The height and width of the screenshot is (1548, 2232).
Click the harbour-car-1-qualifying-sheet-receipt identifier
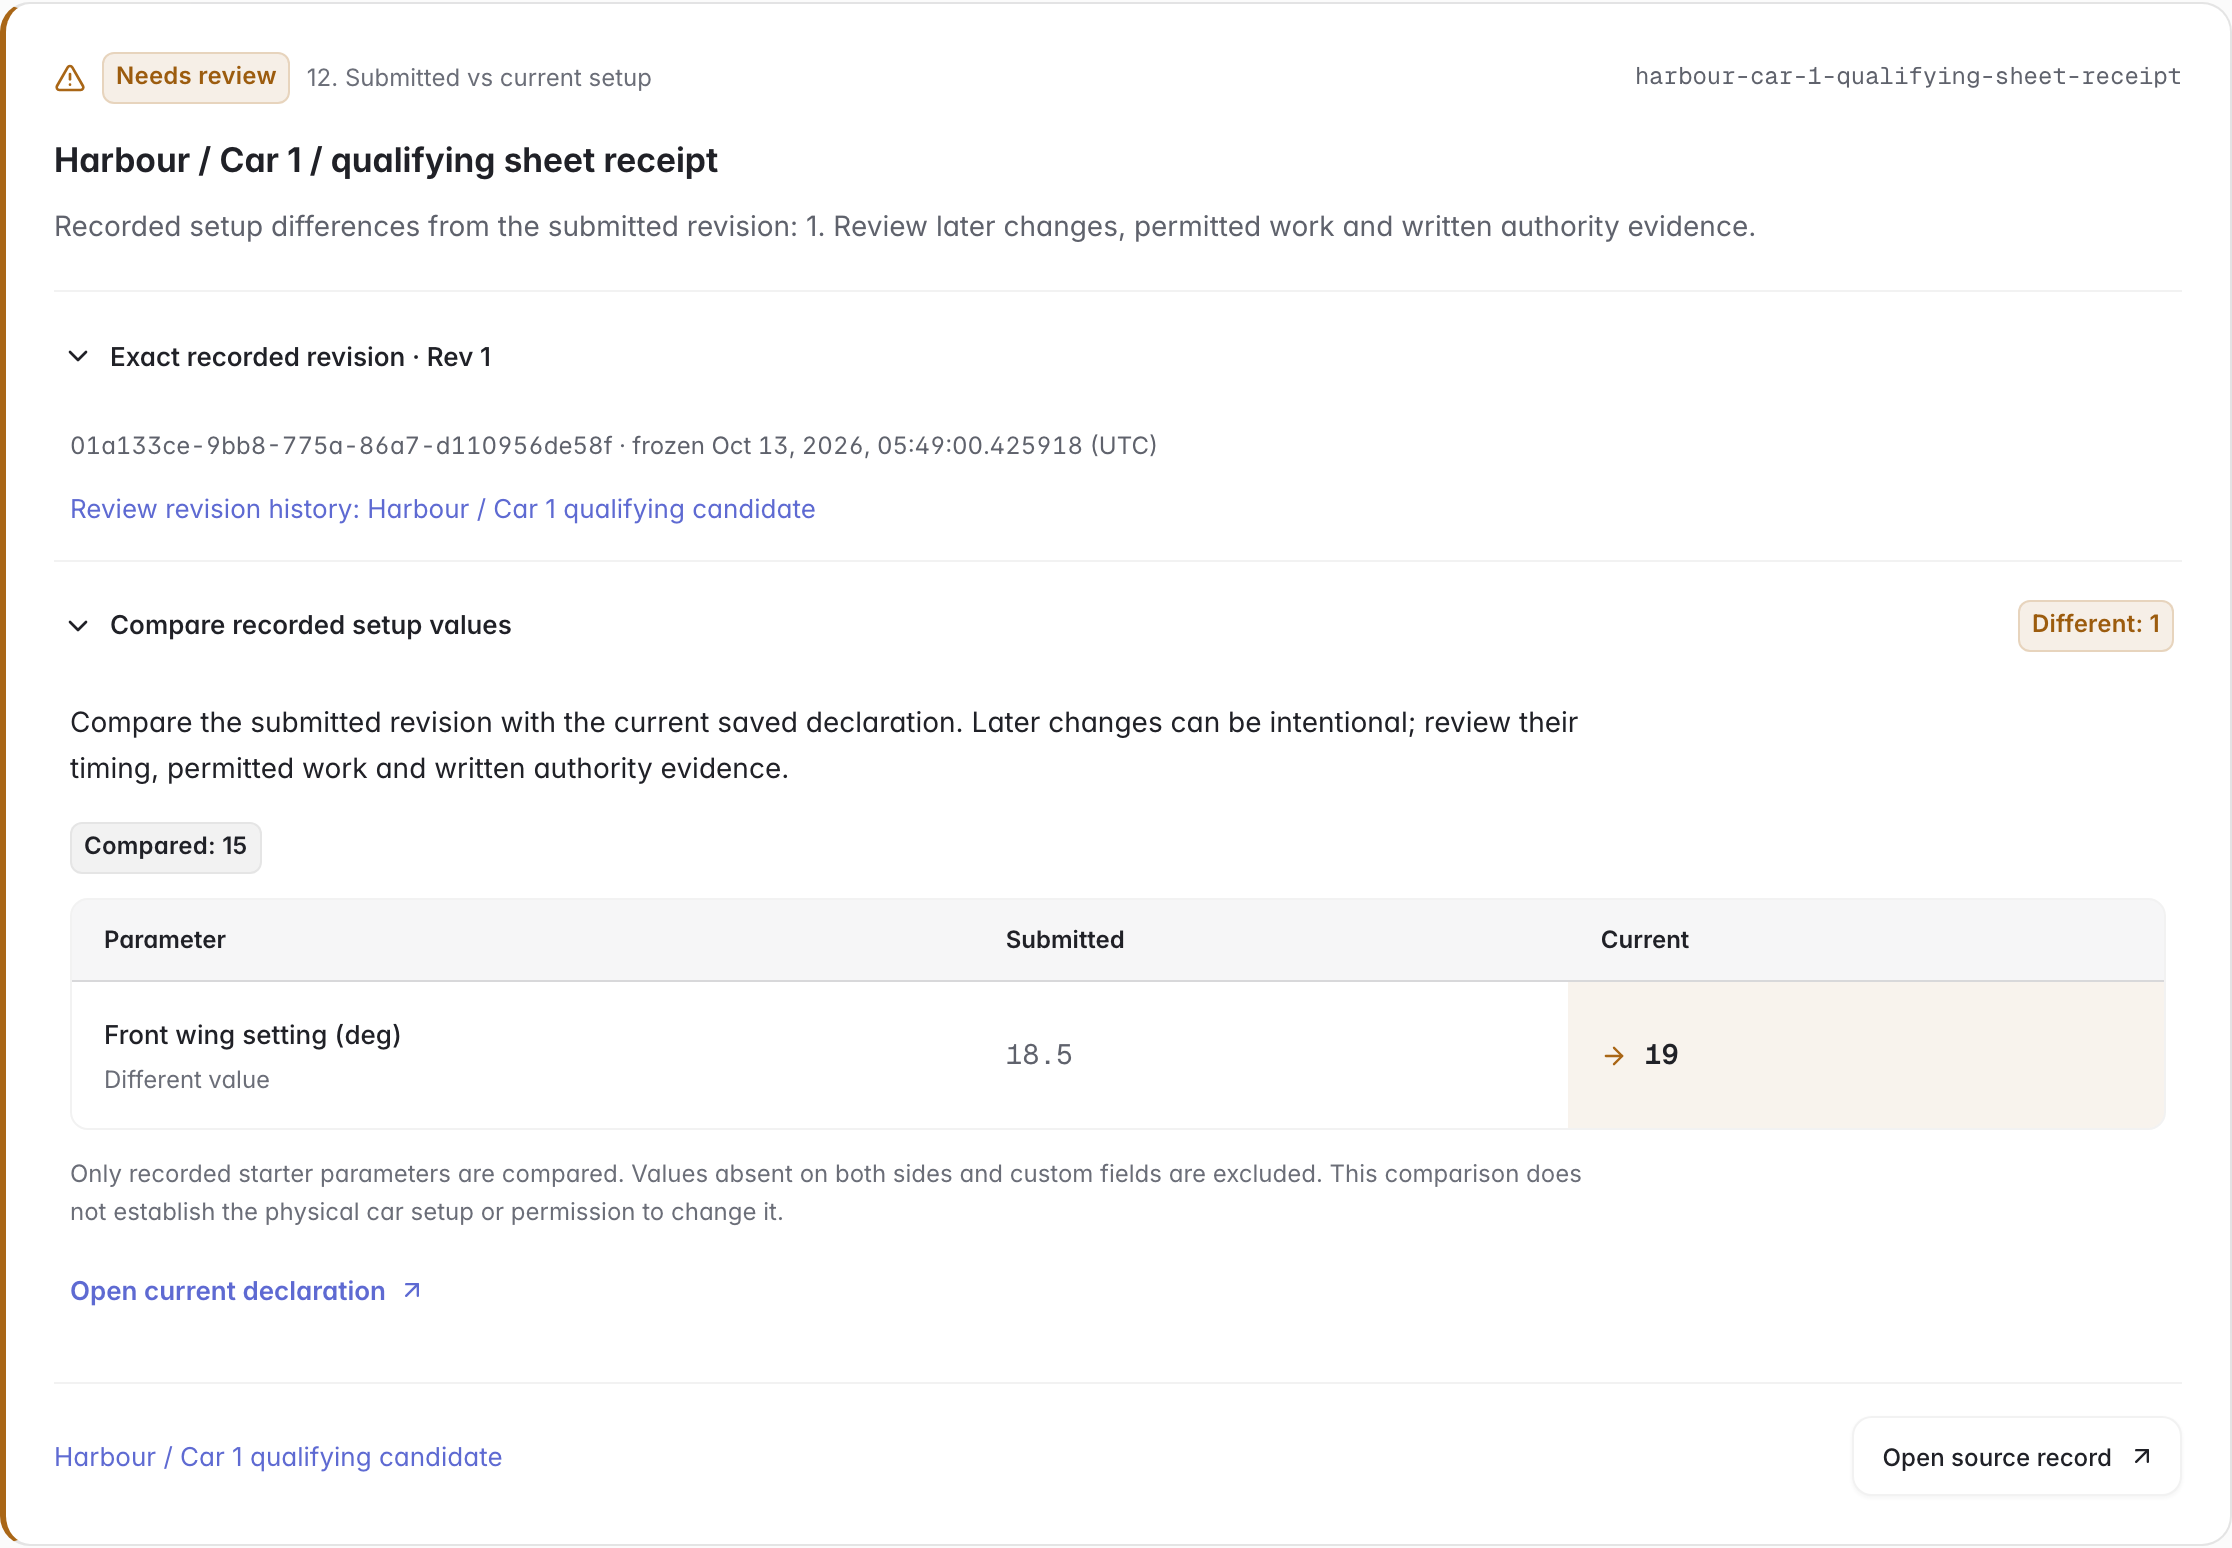(x=1907, y=77)
